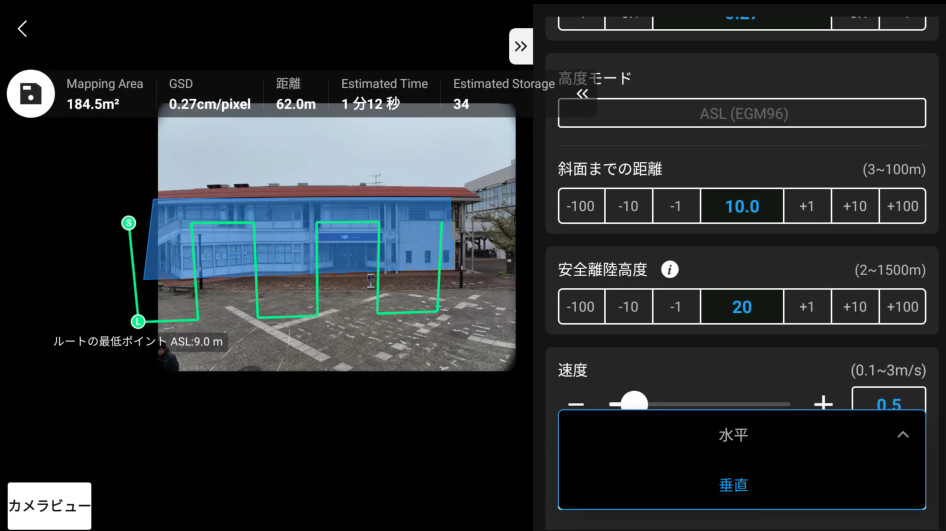The image size is (946, 531).
Task: Decrease 安全離陸高度 by 1
Action: click(x=676, y=307)
